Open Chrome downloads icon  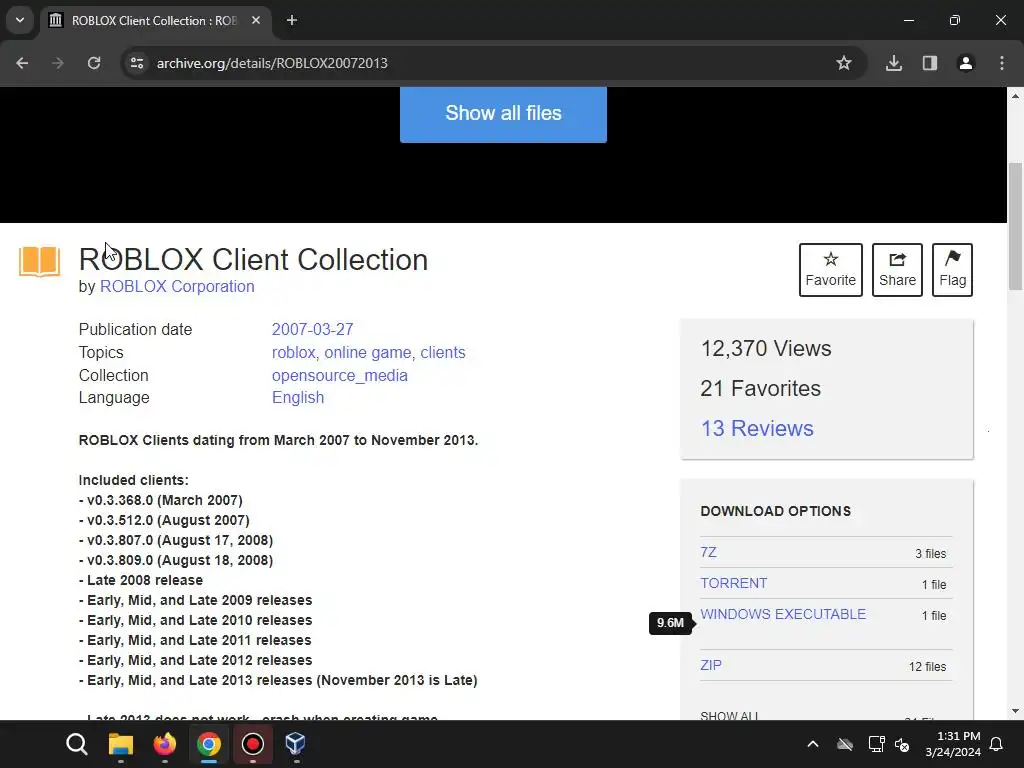point(894,63)
